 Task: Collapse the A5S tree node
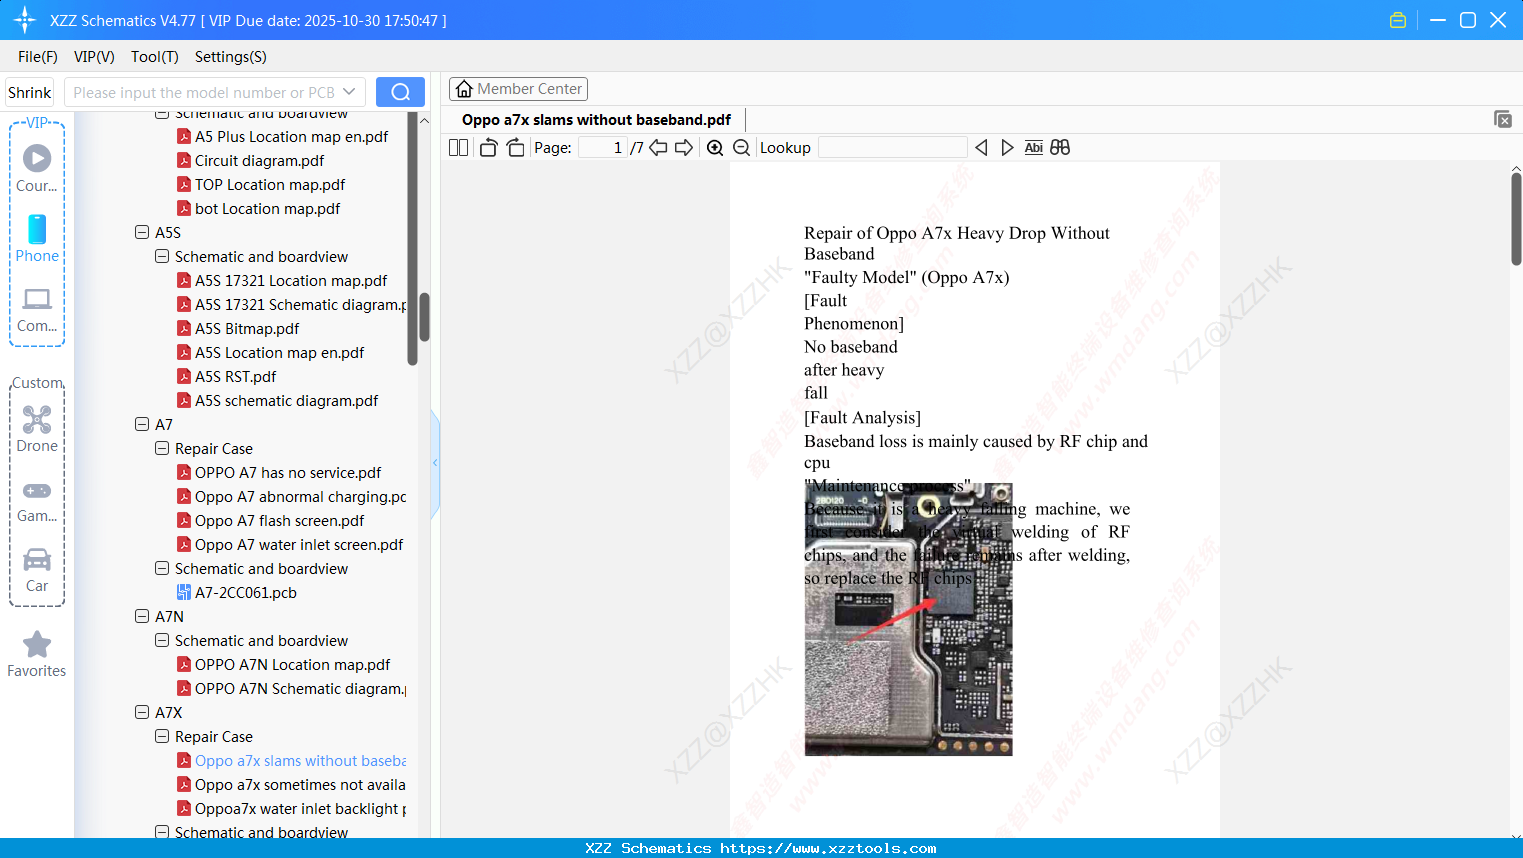click(142, 232)
